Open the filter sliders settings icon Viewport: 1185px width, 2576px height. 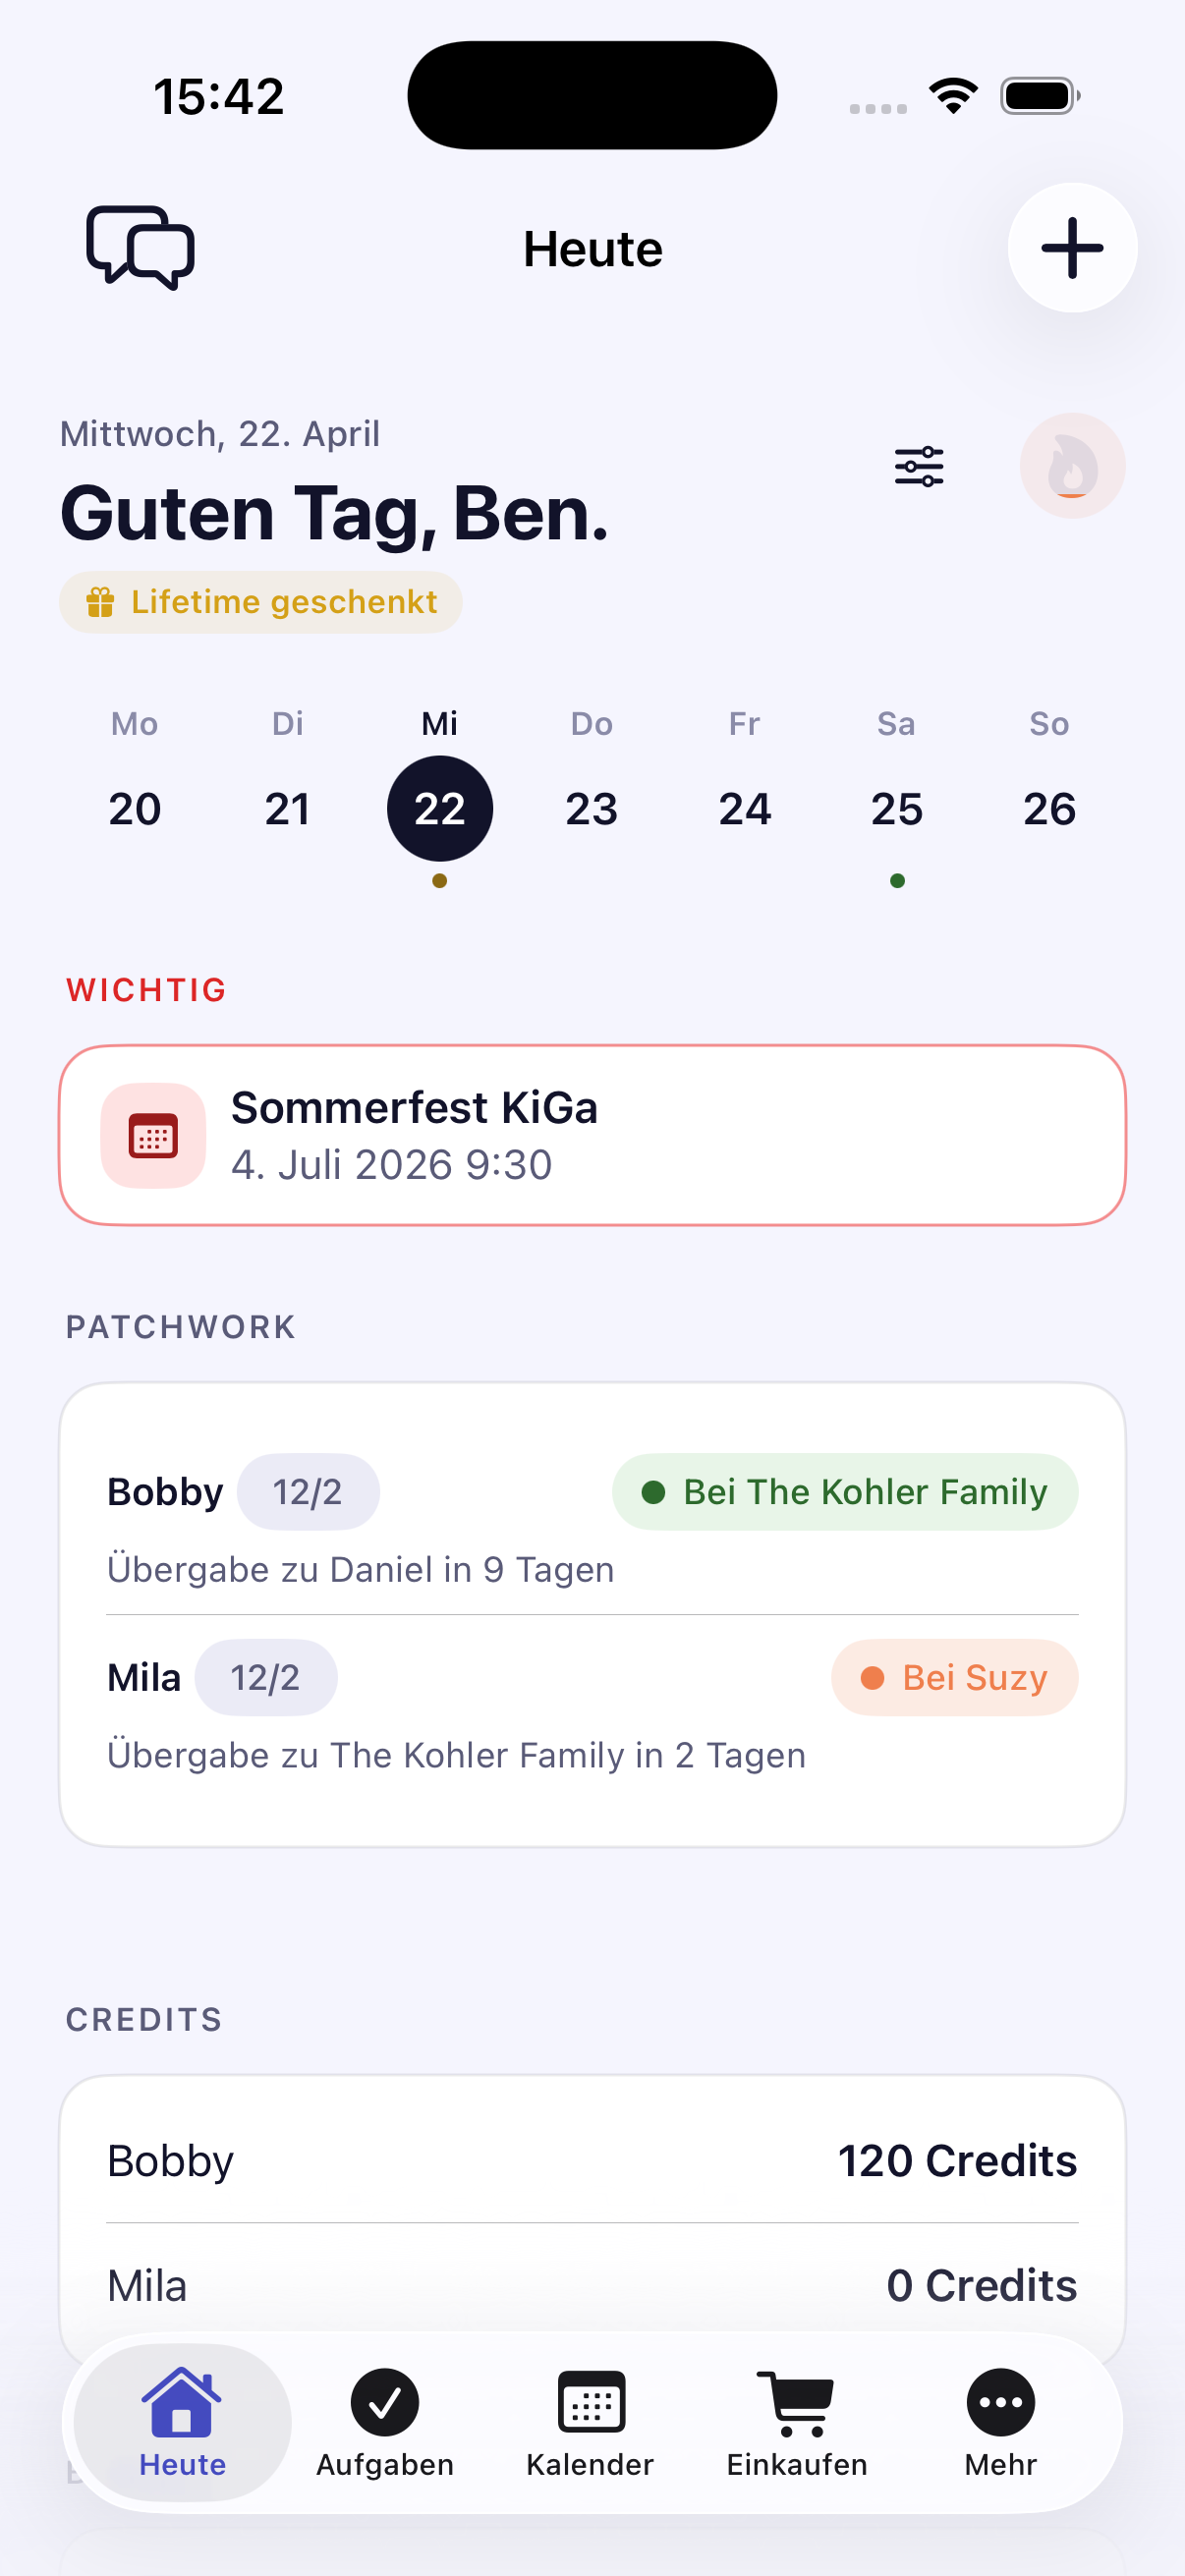pyautogui.click(x=919, y=466)
